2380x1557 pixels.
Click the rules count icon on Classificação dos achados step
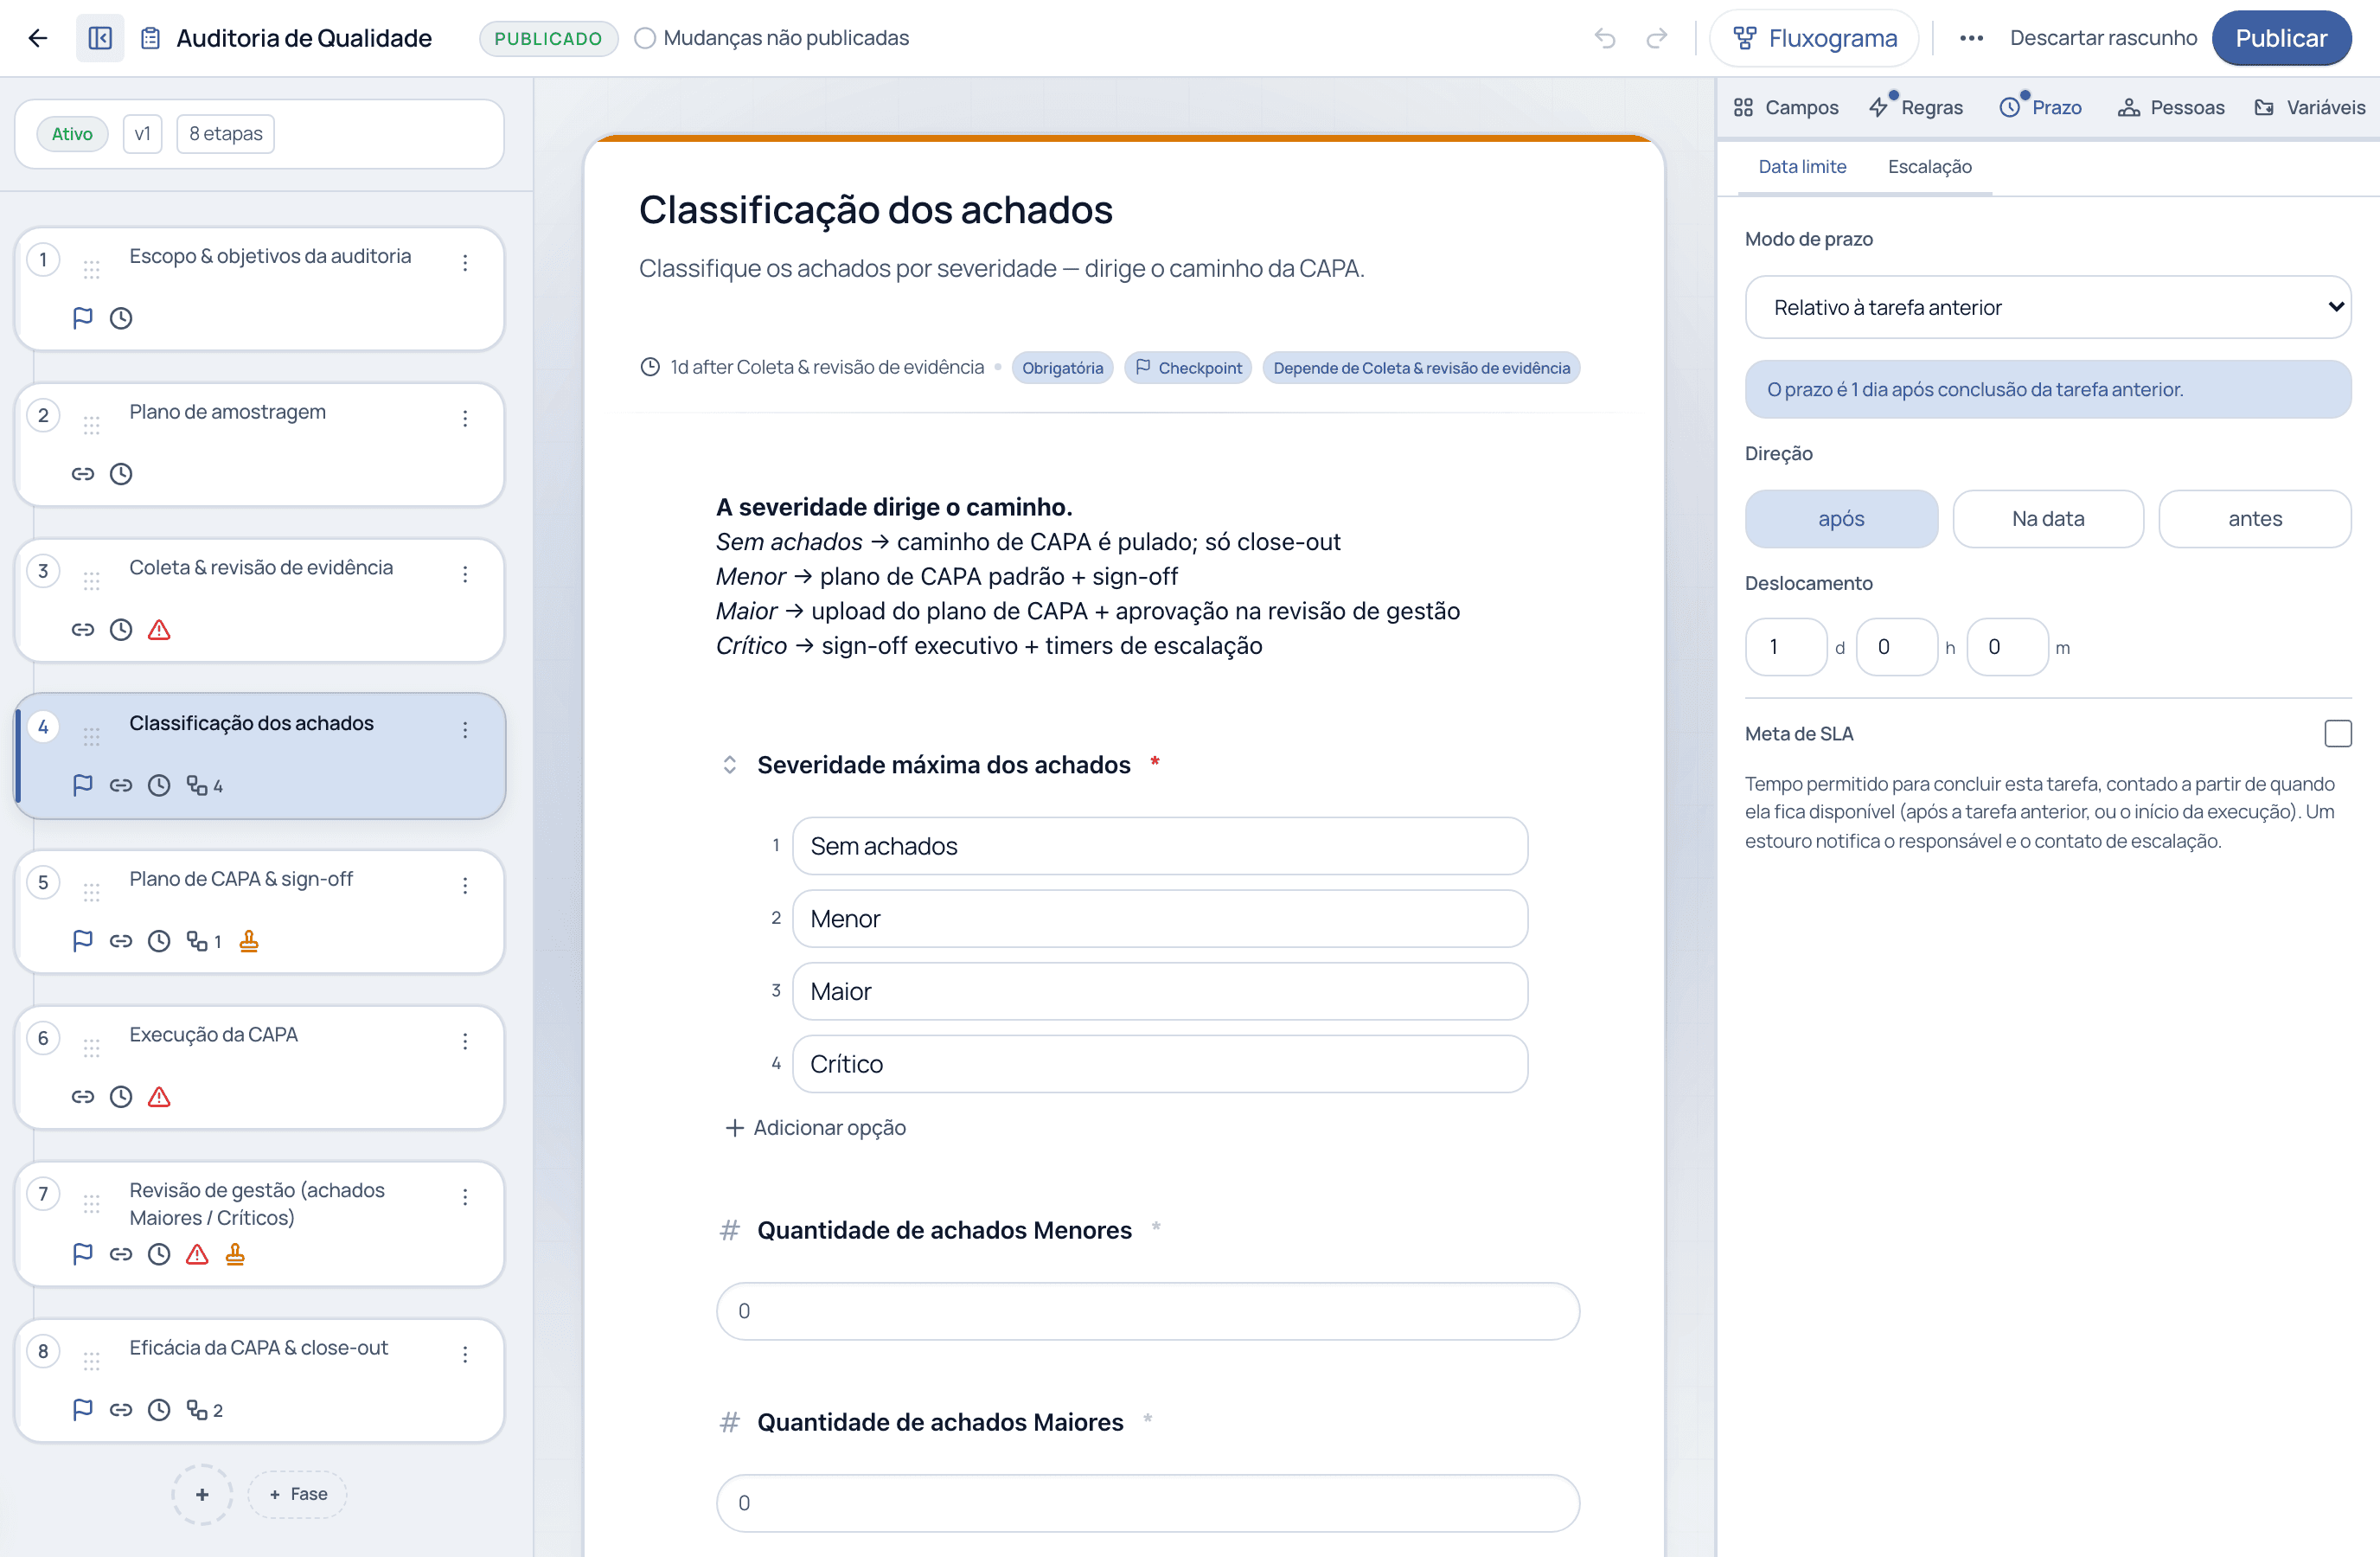click(x=204, y=786)
